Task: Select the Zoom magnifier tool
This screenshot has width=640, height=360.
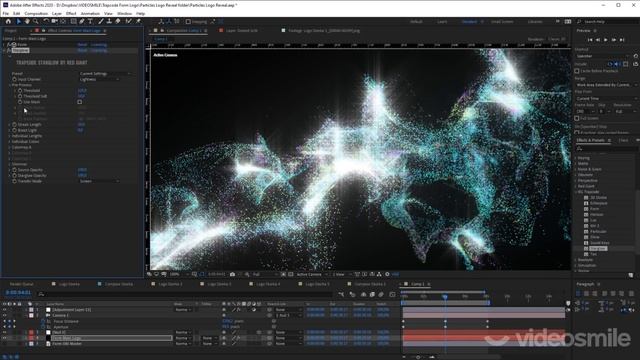Action: coord(36,21)
